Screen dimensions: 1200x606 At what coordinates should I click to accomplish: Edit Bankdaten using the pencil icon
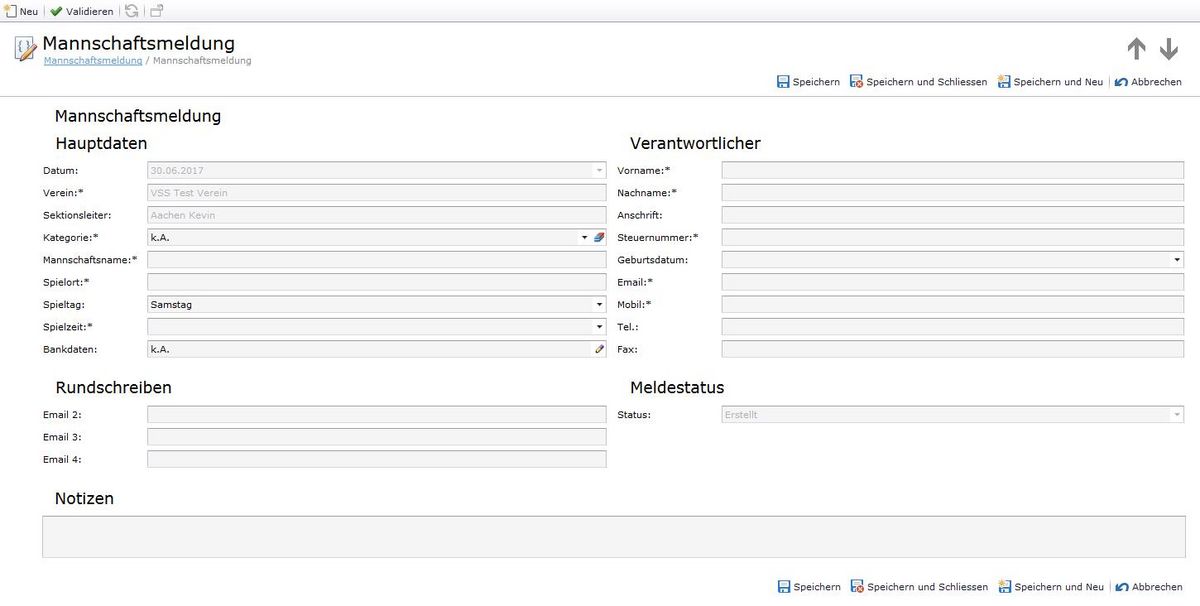coord(599,349)
